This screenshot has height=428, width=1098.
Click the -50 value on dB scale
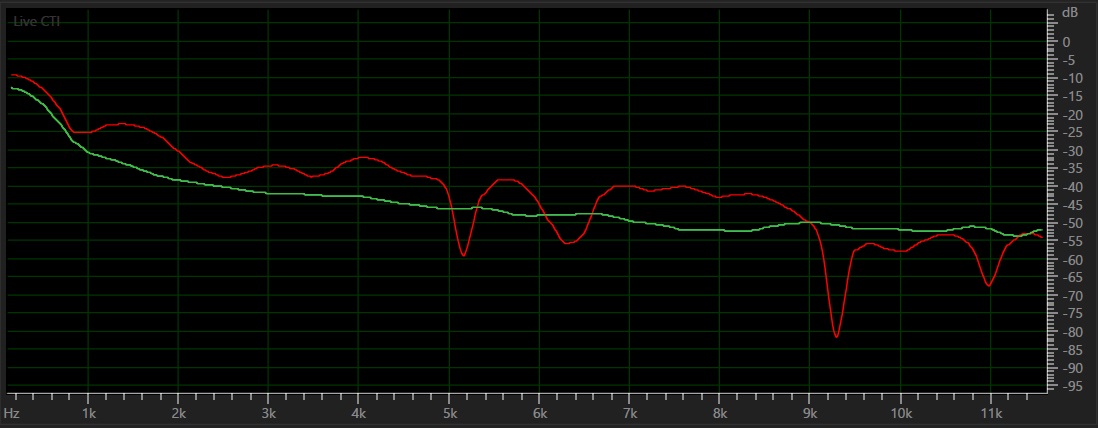pyautogui.click(x=1071, y=223)
